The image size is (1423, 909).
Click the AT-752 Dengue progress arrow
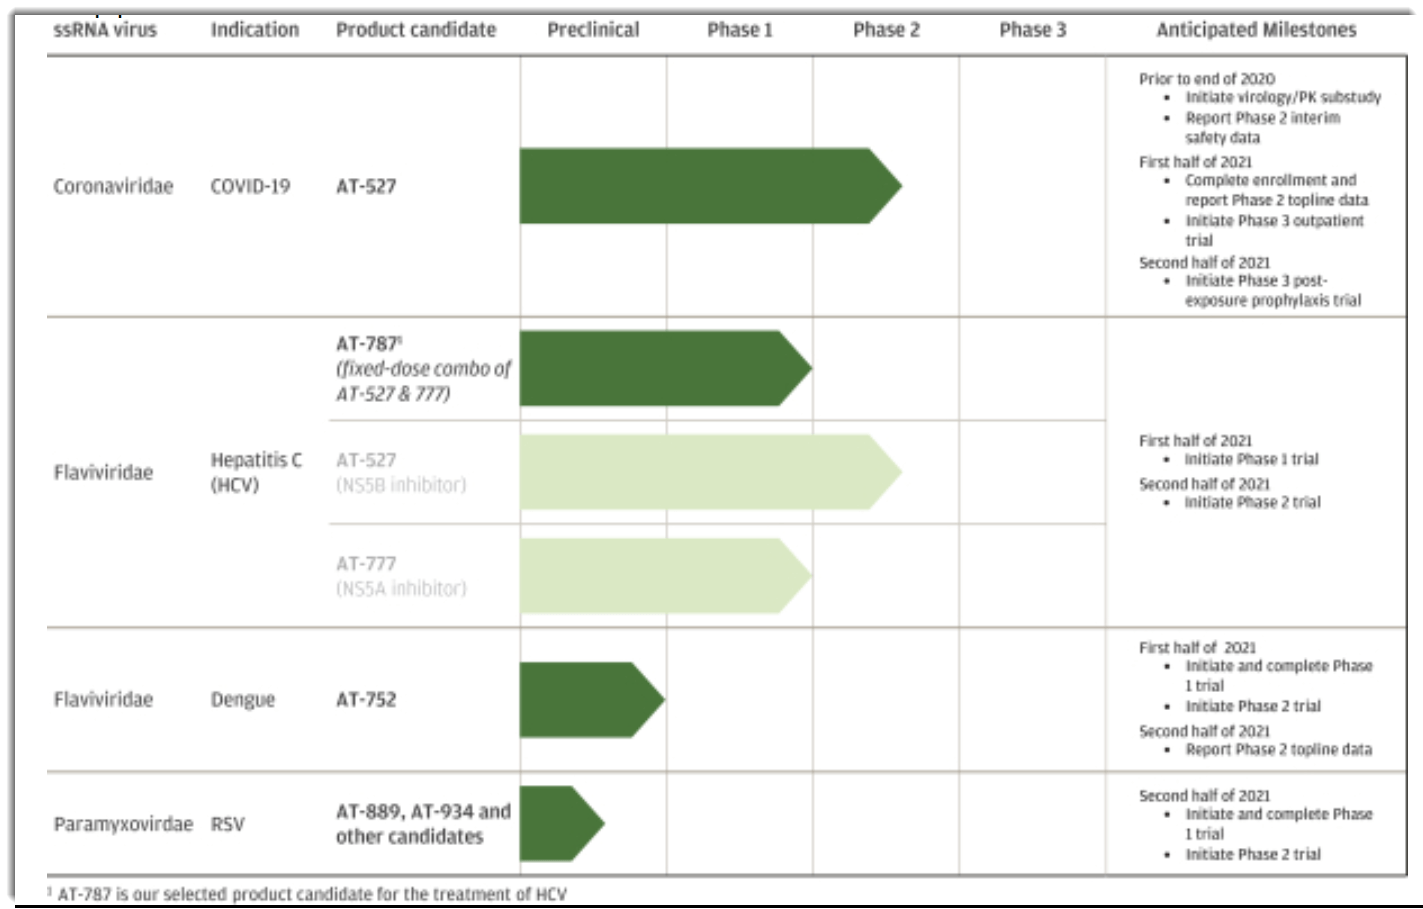[585, 700]
